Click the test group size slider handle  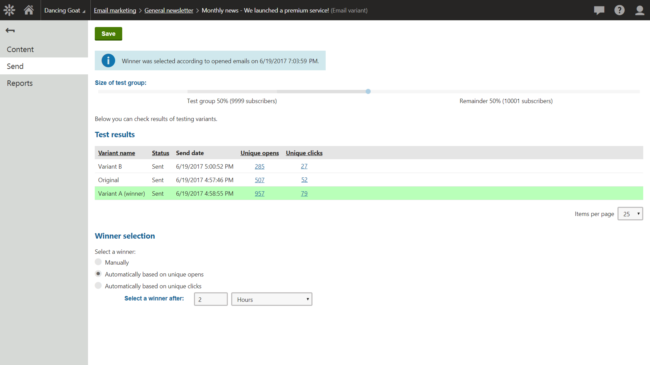pyautogui.click(x=368, y=91)
